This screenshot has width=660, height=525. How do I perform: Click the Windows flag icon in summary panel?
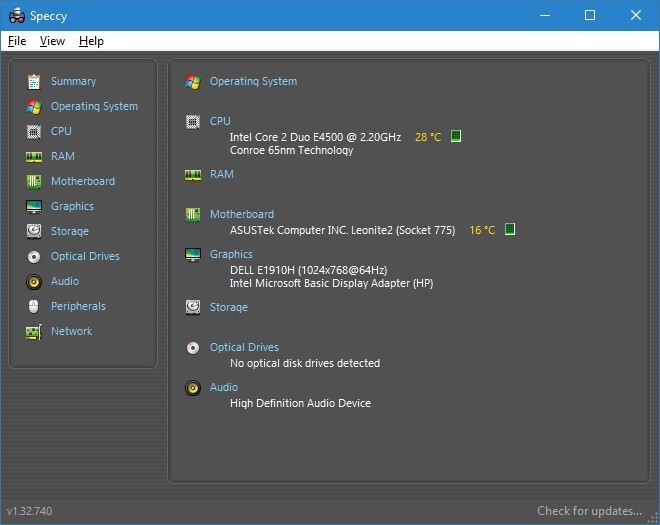coord(193,82)
